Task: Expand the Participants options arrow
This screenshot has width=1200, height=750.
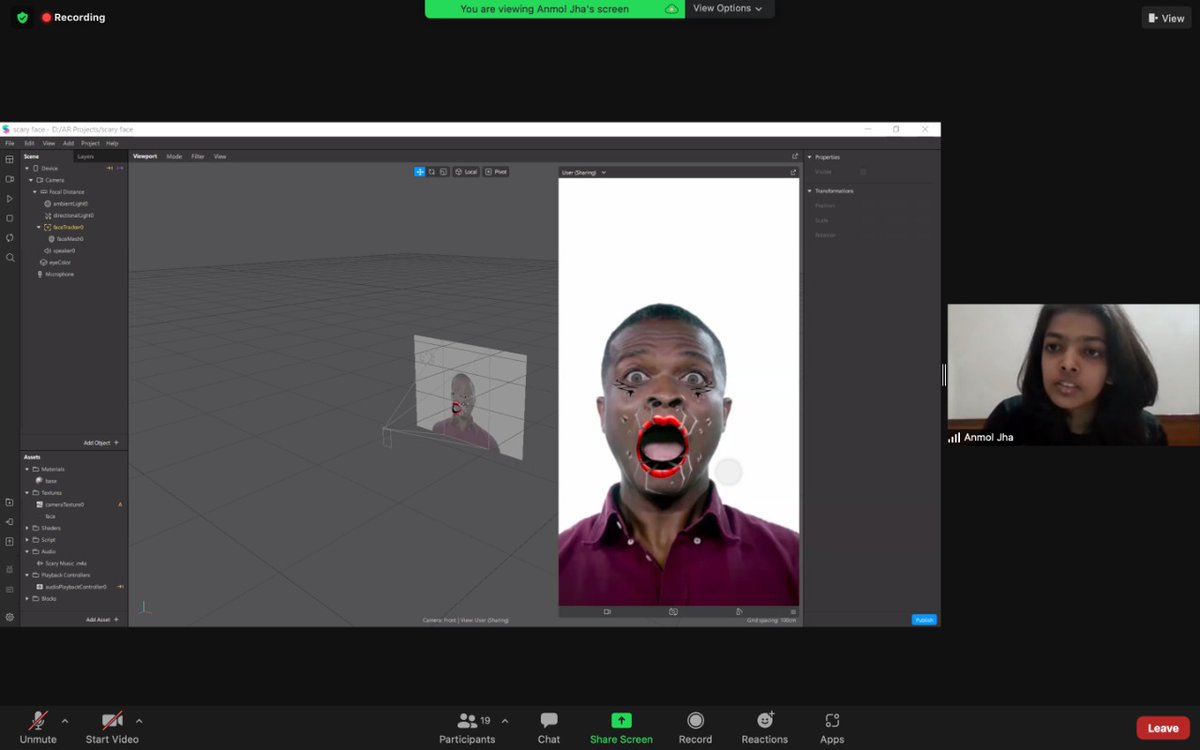Action: (504, 721)
